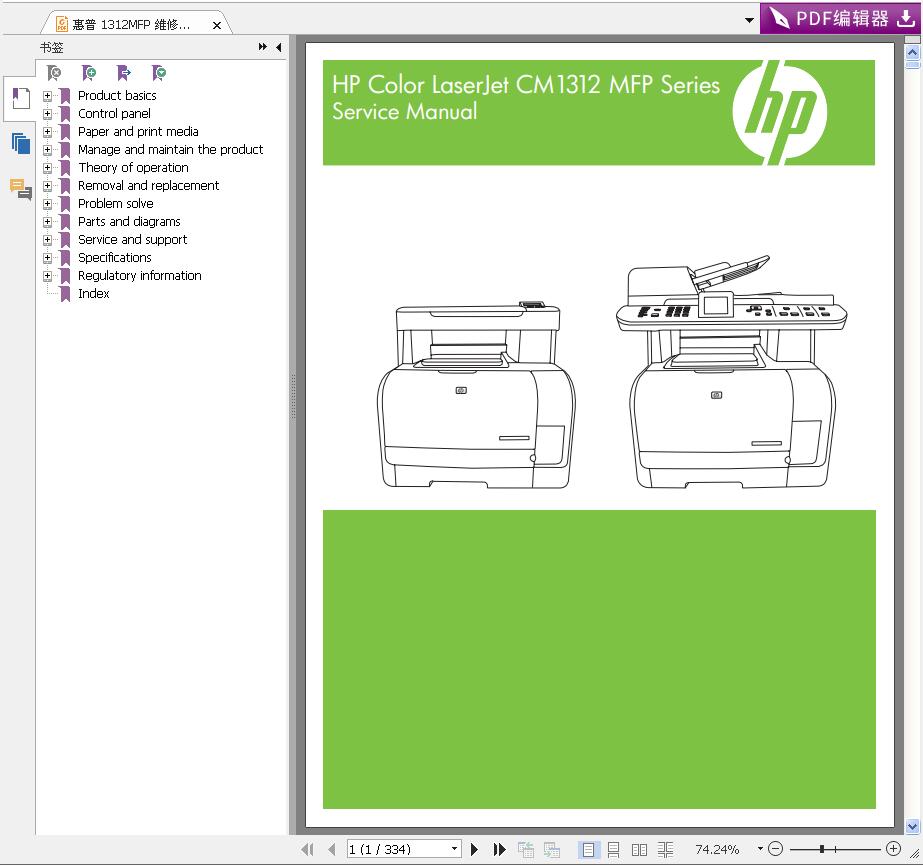Open the Parts and diagrams bookmark
This screenshot has width=923, height=866.
[x=130, y=222]
